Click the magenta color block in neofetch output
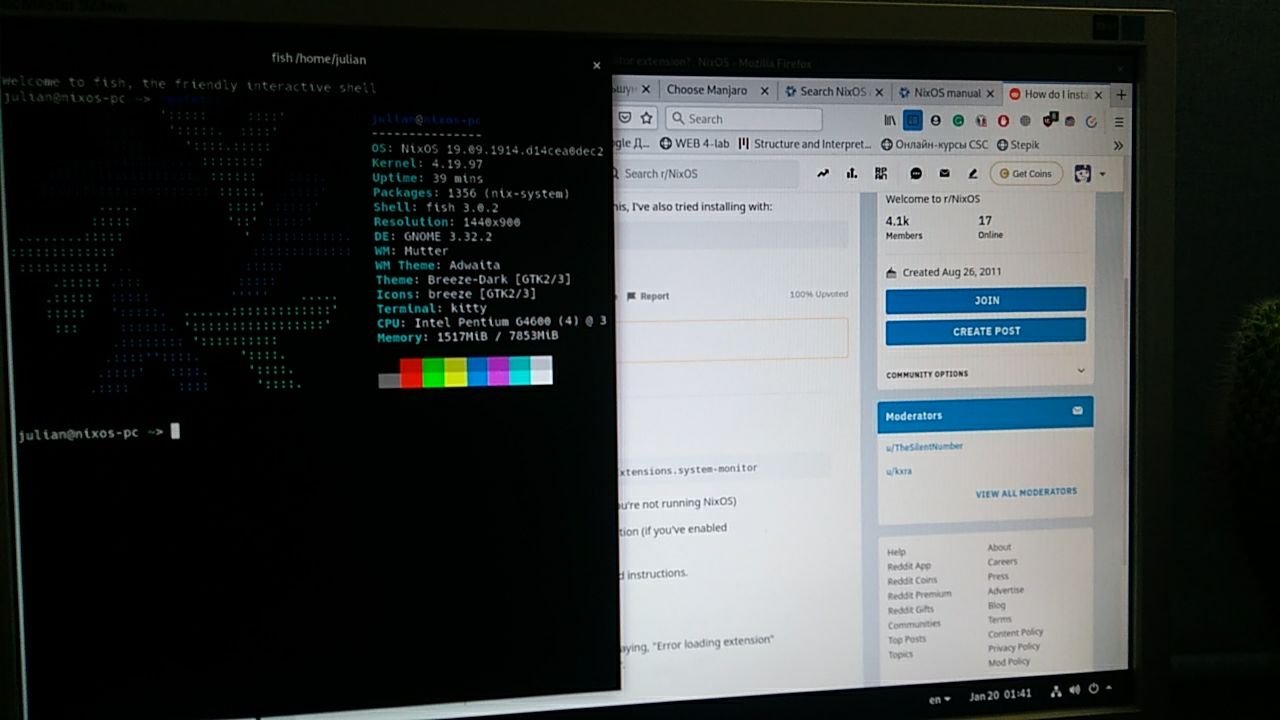 pos(498,371)
